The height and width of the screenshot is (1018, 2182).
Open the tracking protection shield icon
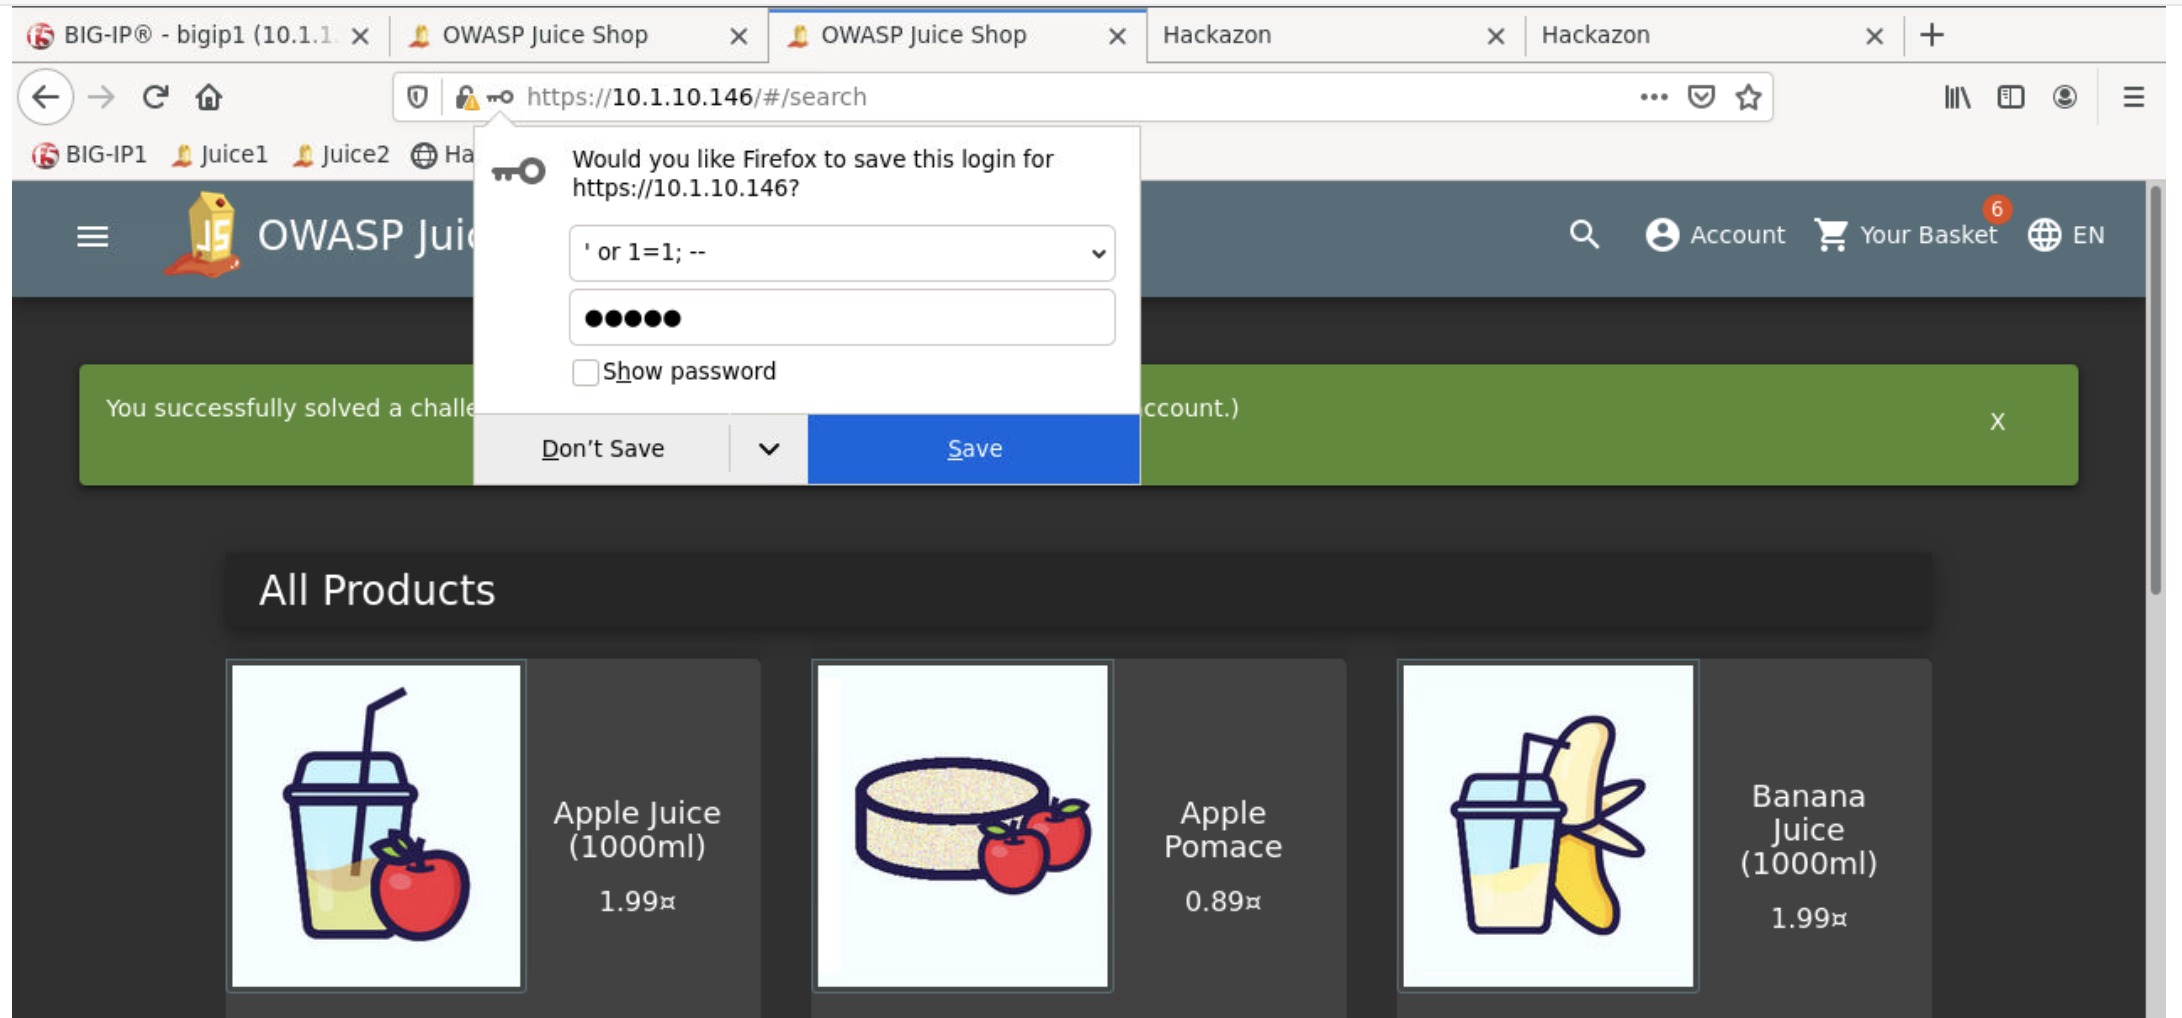tap(417, 97)
